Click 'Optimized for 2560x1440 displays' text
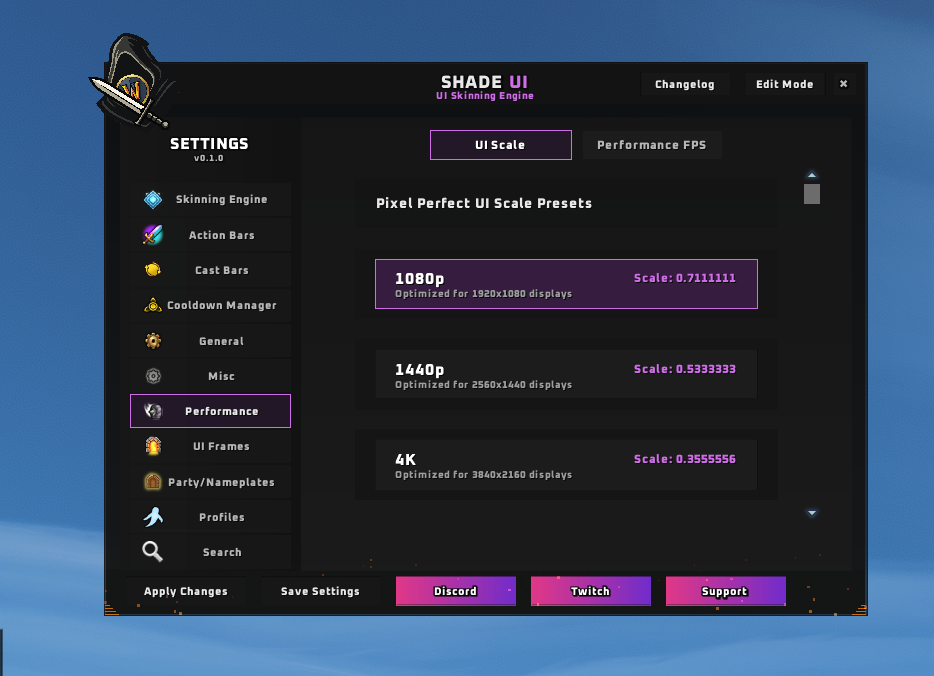 483,385
